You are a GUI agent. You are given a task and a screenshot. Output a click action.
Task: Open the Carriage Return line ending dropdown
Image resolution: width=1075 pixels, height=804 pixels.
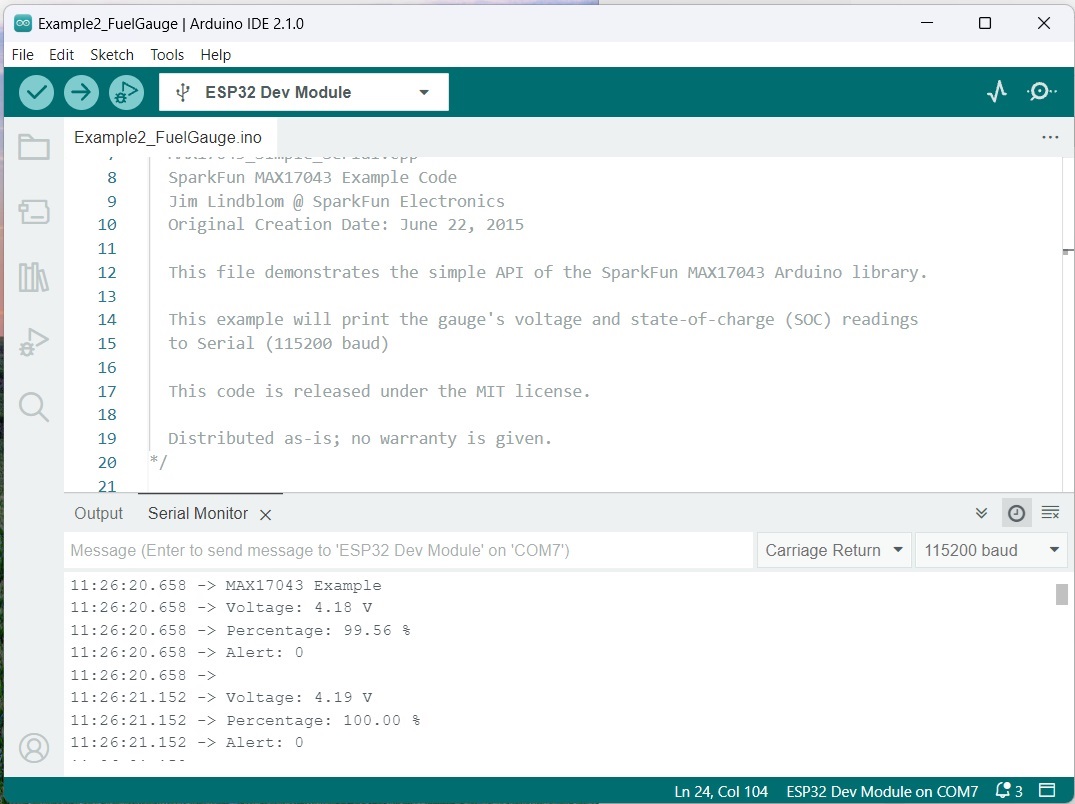(x=834, y=550)
